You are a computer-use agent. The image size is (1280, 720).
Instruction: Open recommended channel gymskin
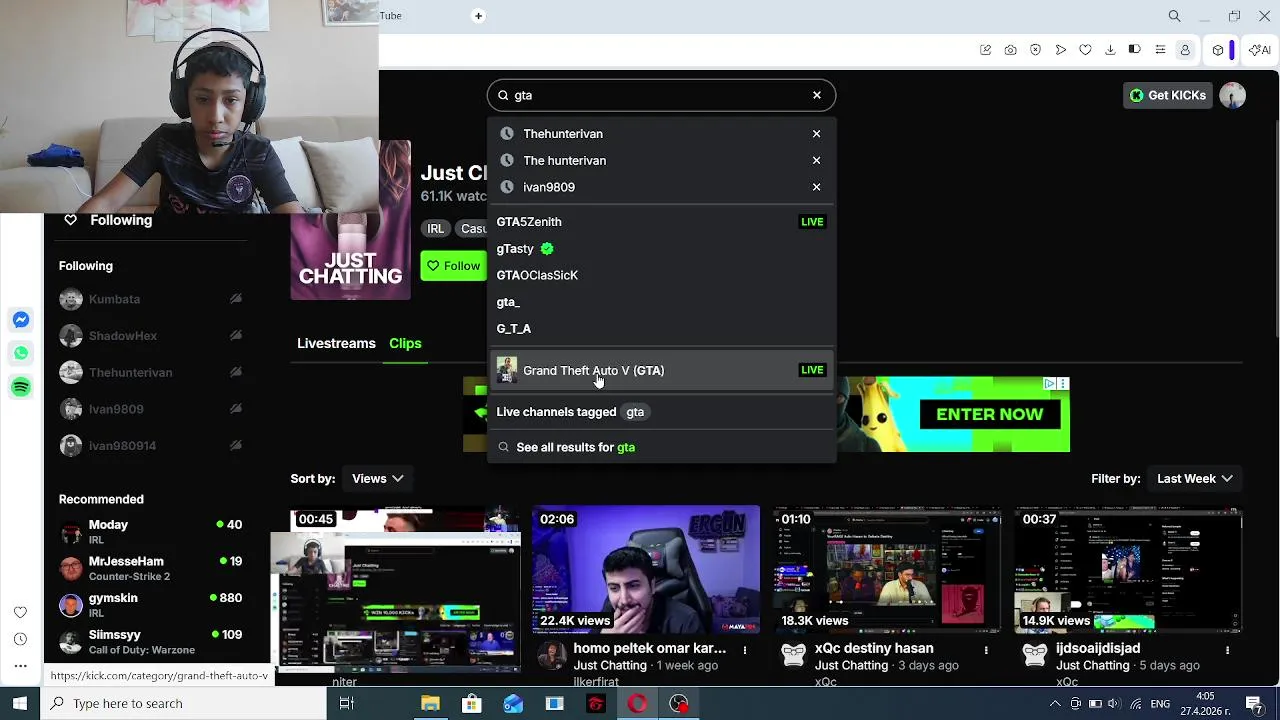click(150, 605)
